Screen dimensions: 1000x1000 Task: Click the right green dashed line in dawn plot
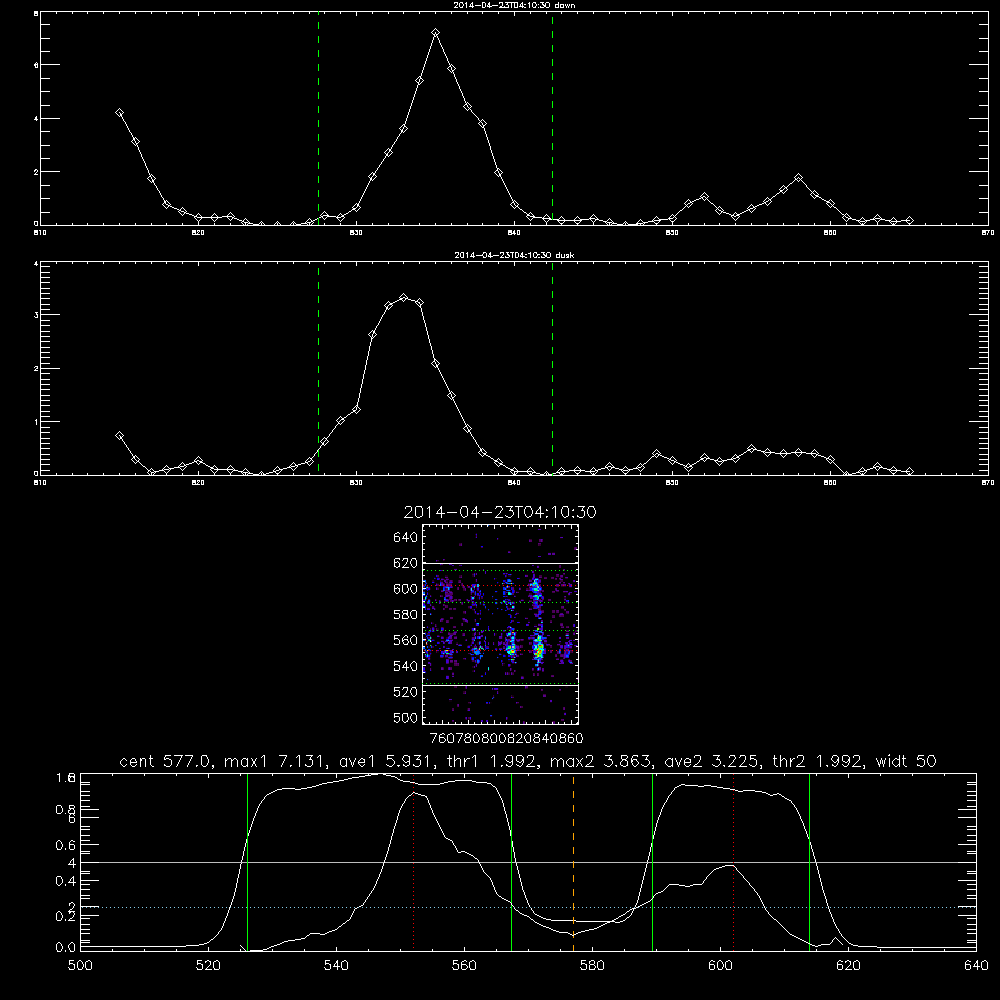(552, 119)
